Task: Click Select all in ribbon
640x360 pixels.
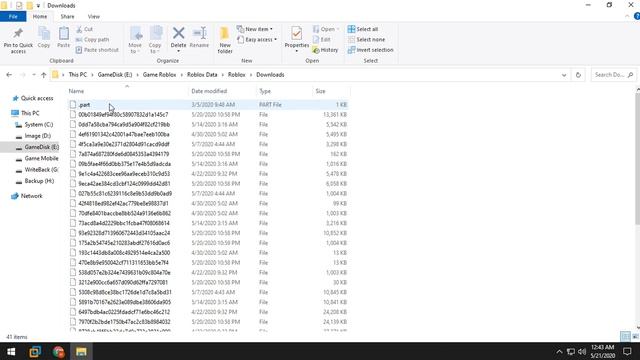Action: click(x=363, y=29)
